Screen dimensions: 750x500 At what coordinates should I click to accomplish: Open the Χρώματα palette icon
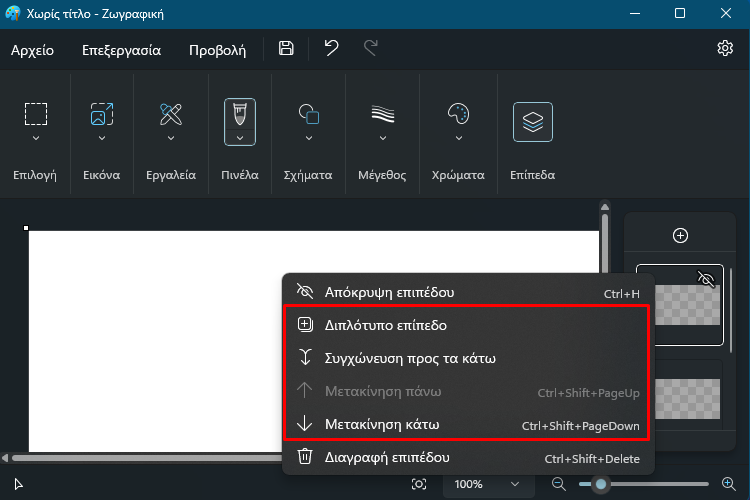(458, 114)
